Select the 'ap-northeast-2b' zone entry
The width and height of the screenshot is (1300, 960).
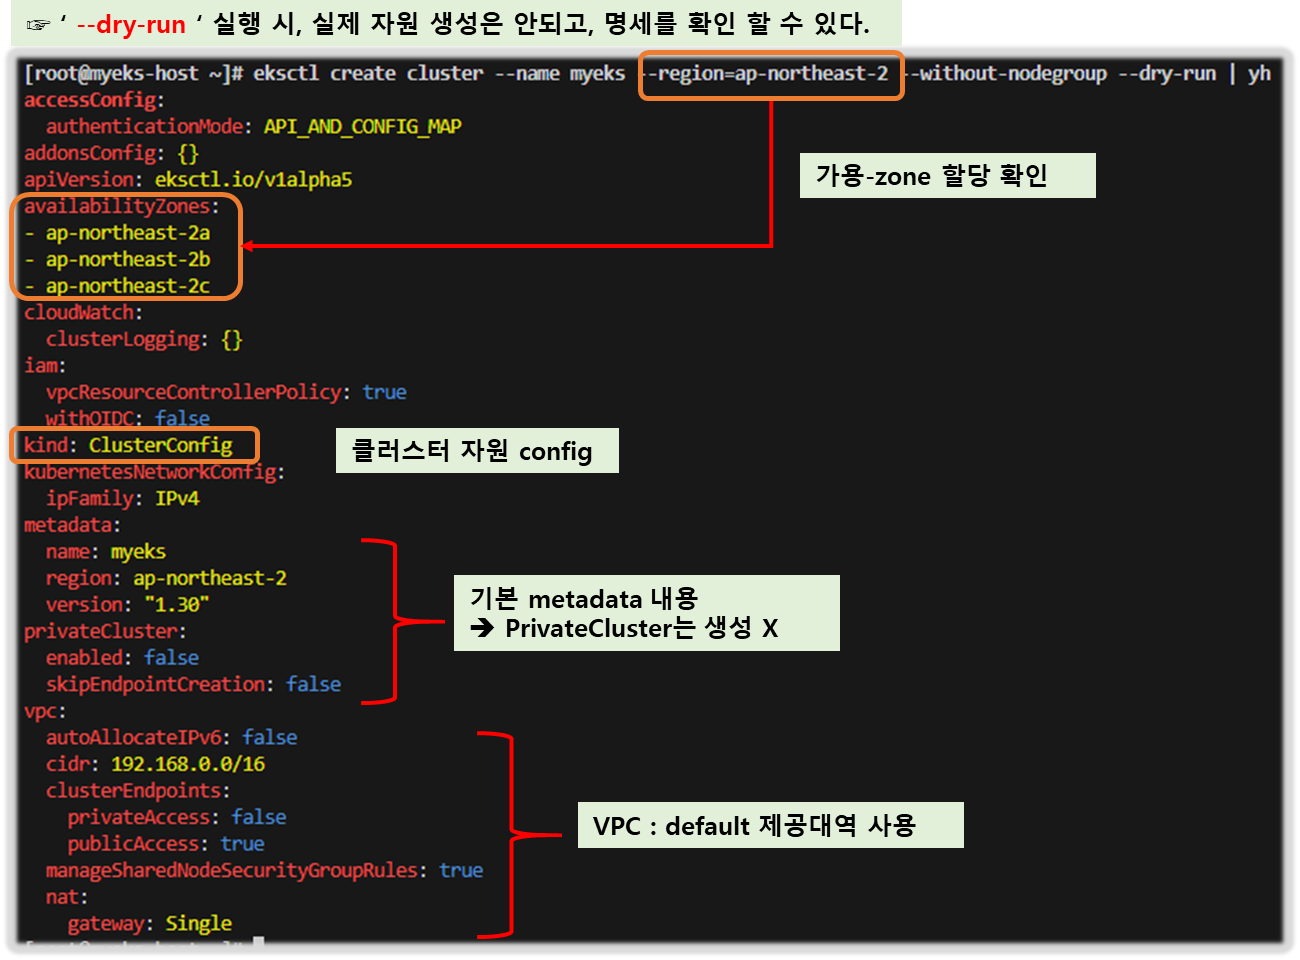[x=128, y=260]
